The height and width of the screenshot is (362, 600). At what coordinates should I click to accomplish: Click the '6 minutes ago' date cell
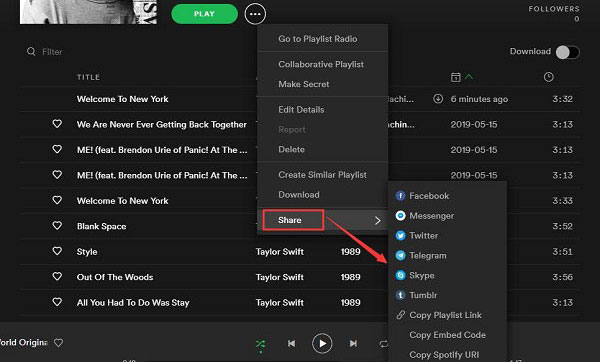coord(479,99)
